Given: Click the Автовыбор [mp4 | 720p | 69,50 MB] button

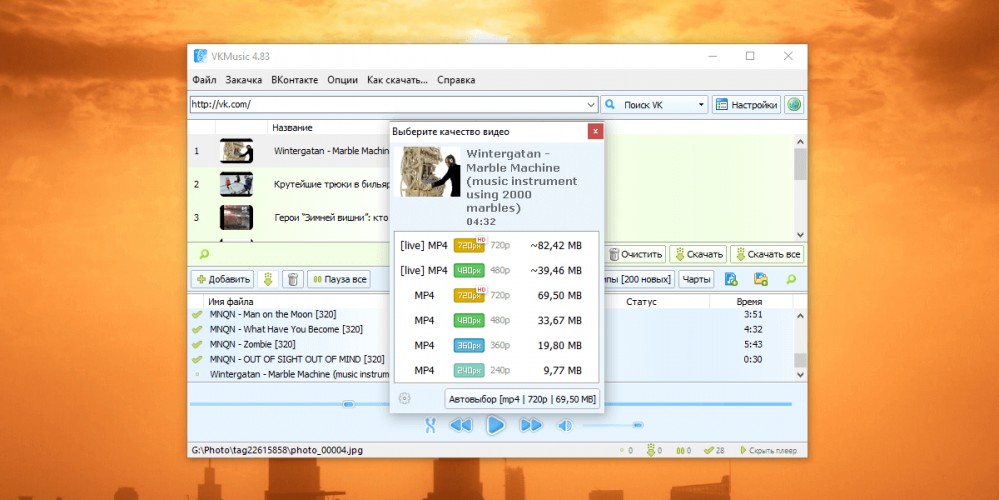Looking at the screenshot, I should pos(522,399).
